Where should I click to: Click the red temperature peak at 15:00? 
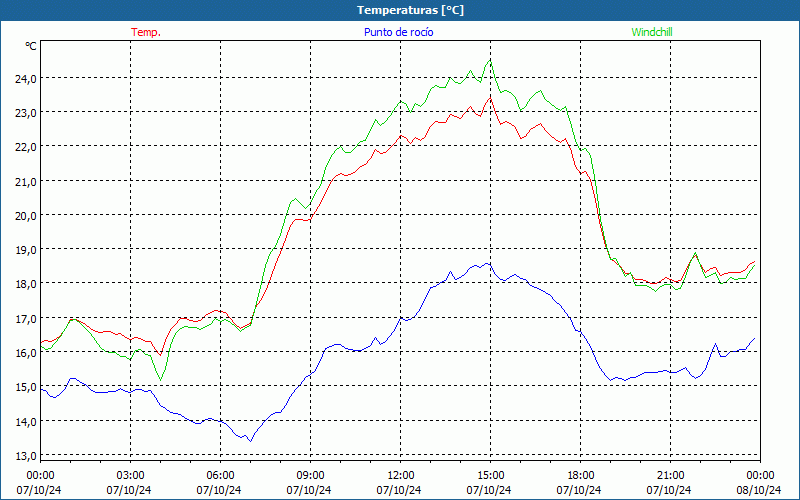click(490, 97)
